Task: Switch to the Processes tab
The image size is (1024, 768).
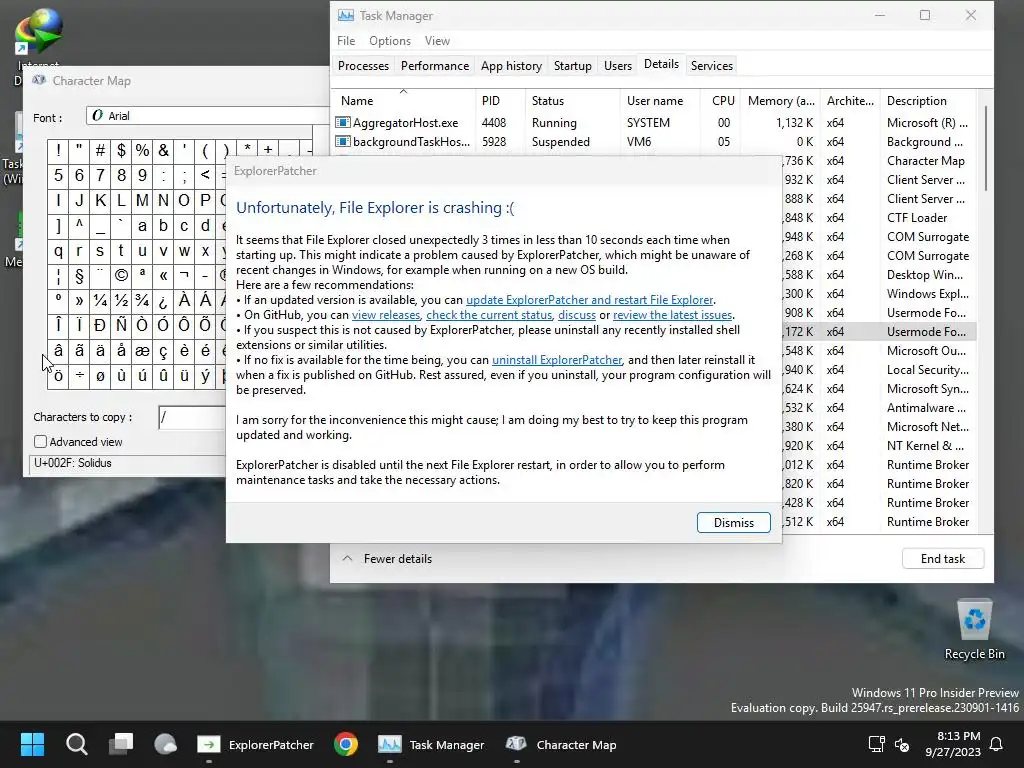Action: point(363,65)
